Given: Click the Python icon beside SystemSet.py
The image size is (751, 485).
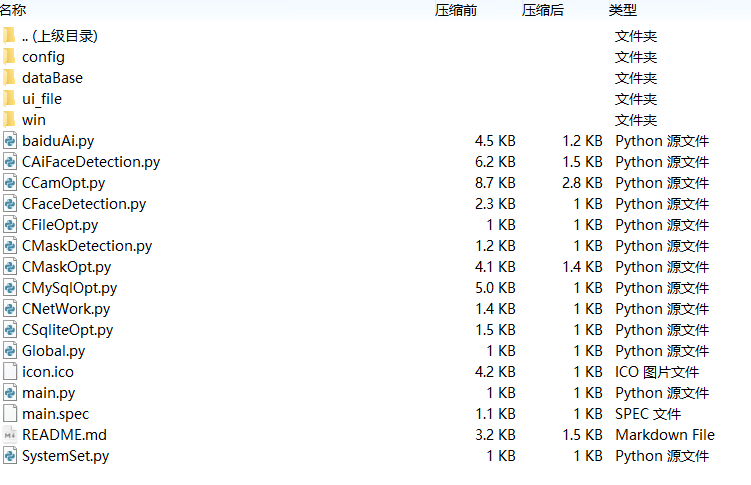Looking at the screenshot, I should [10, 456].
